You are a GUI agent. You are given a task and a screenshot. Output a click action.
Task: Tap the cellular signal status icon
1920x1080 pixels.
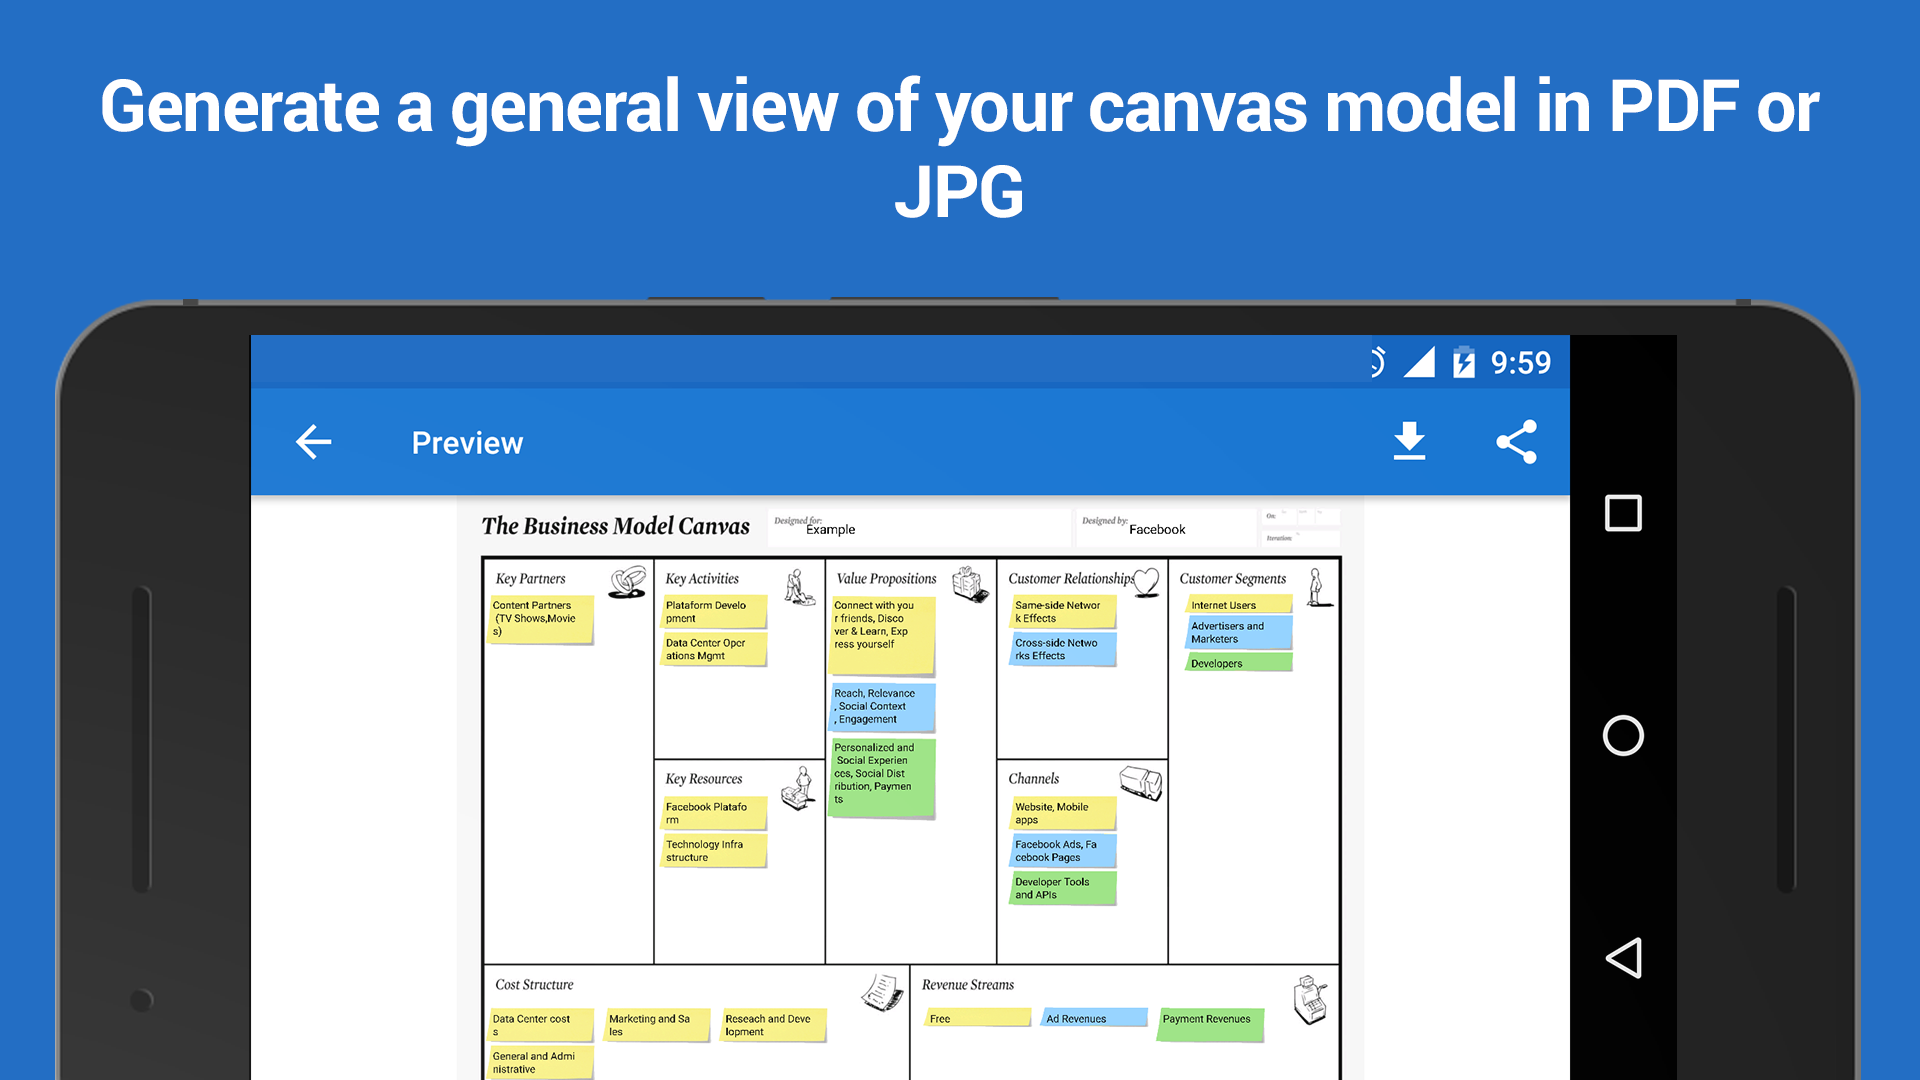[1419, 362]
